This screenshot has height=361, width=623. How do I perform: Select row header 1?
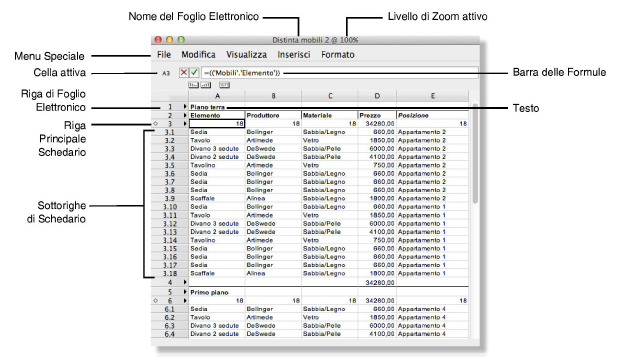tap(170, 107)
